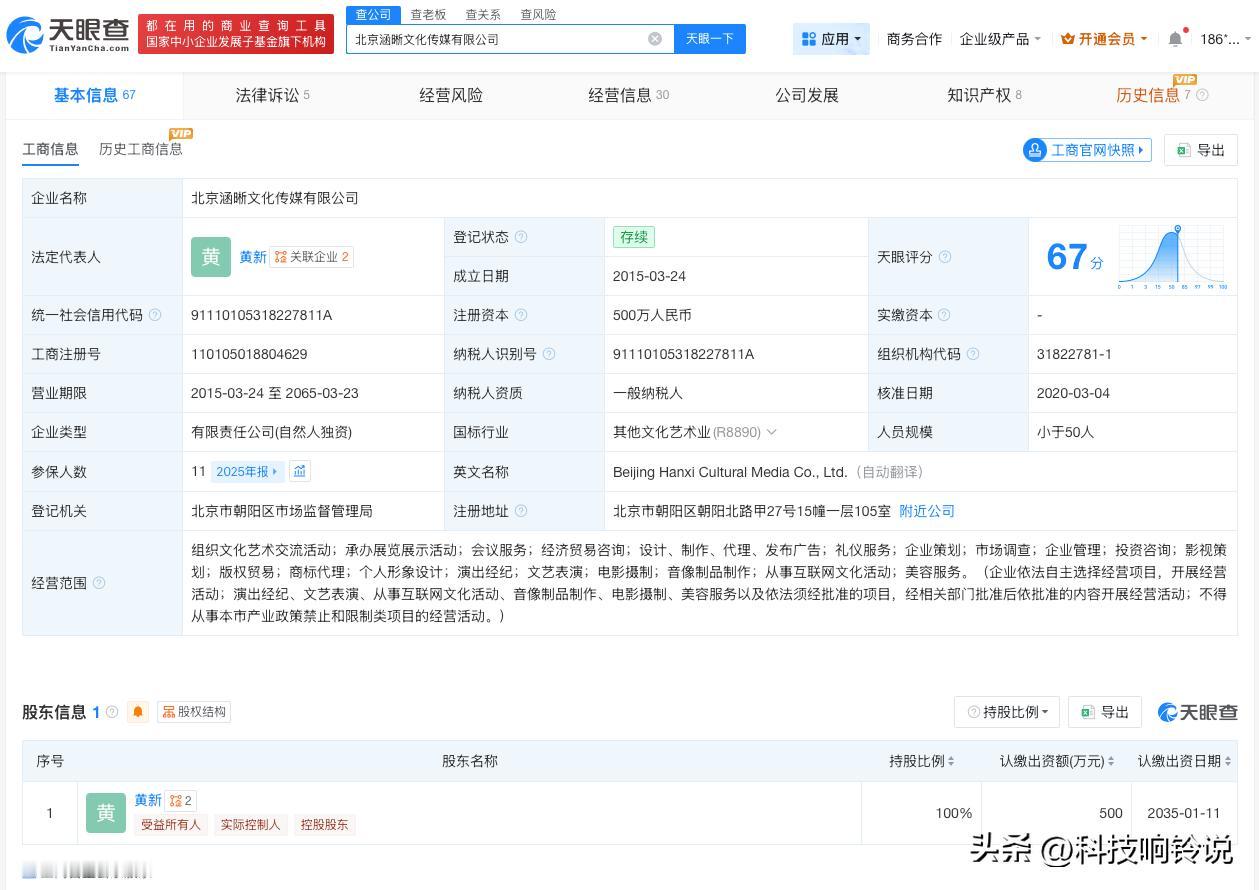Click help icon next to 组织机构代码
The image size is (1259, 890).
[x=973, y=354]
